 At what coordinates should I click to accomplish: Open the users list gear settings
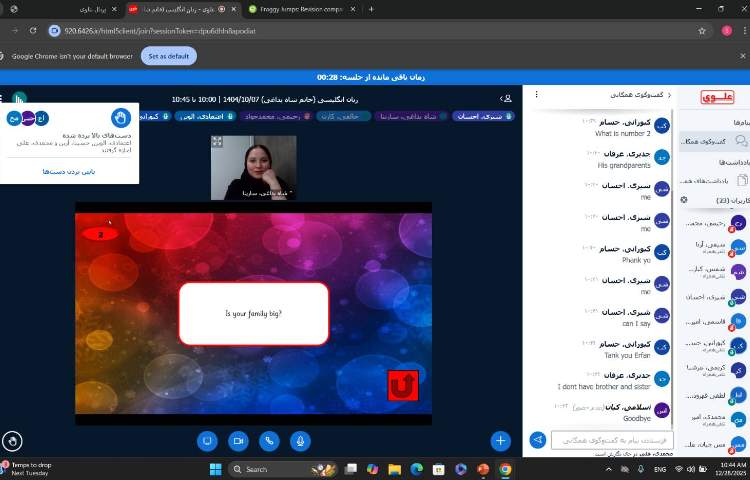pyautogui.click(x=684, y=200)
